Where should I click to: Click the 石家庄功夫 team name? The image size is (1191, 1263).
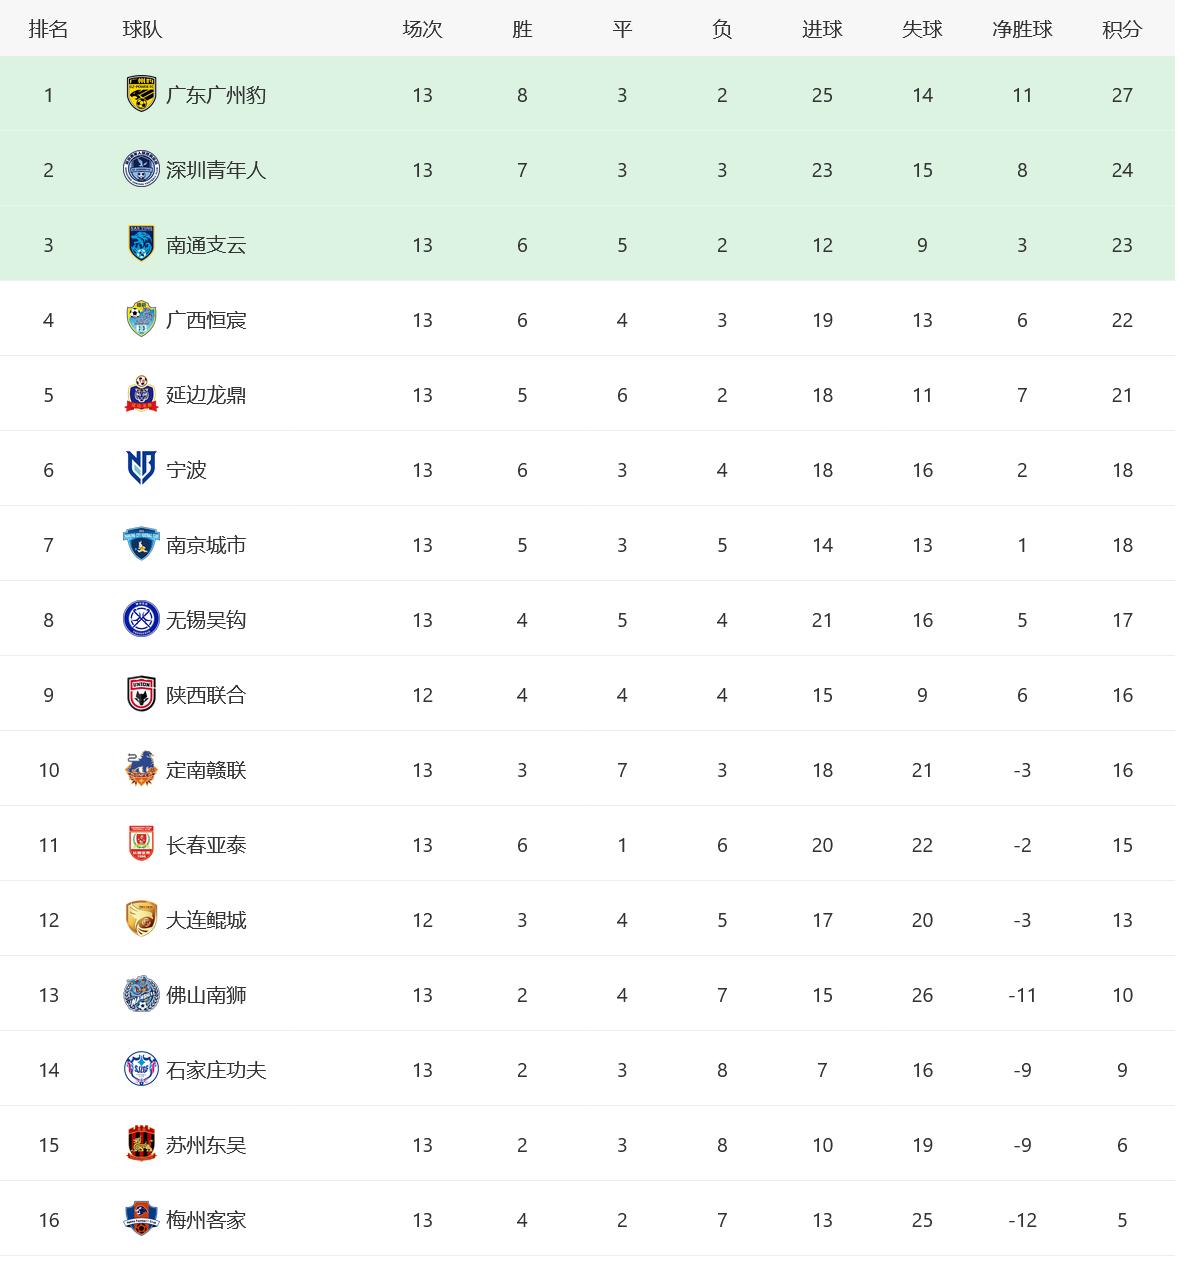(216, 1070)
